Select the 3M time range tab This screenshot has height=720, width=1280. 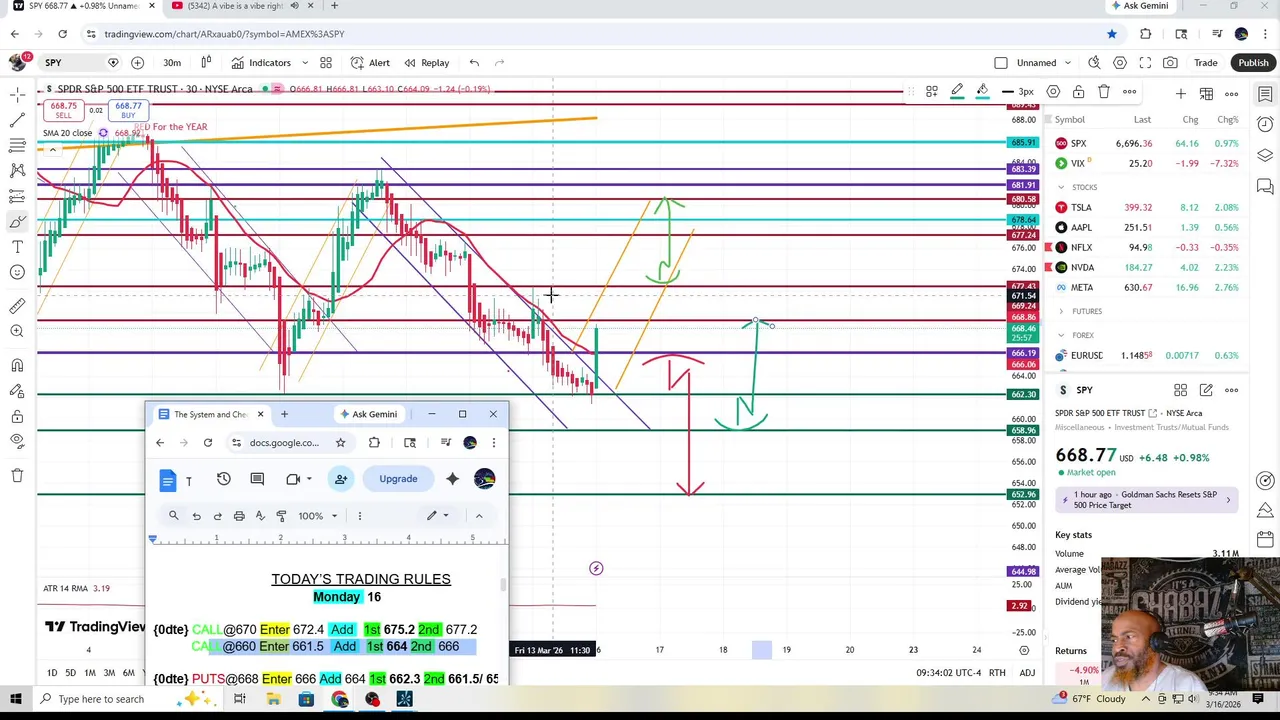pyautogui.click(x=109, y=673)
